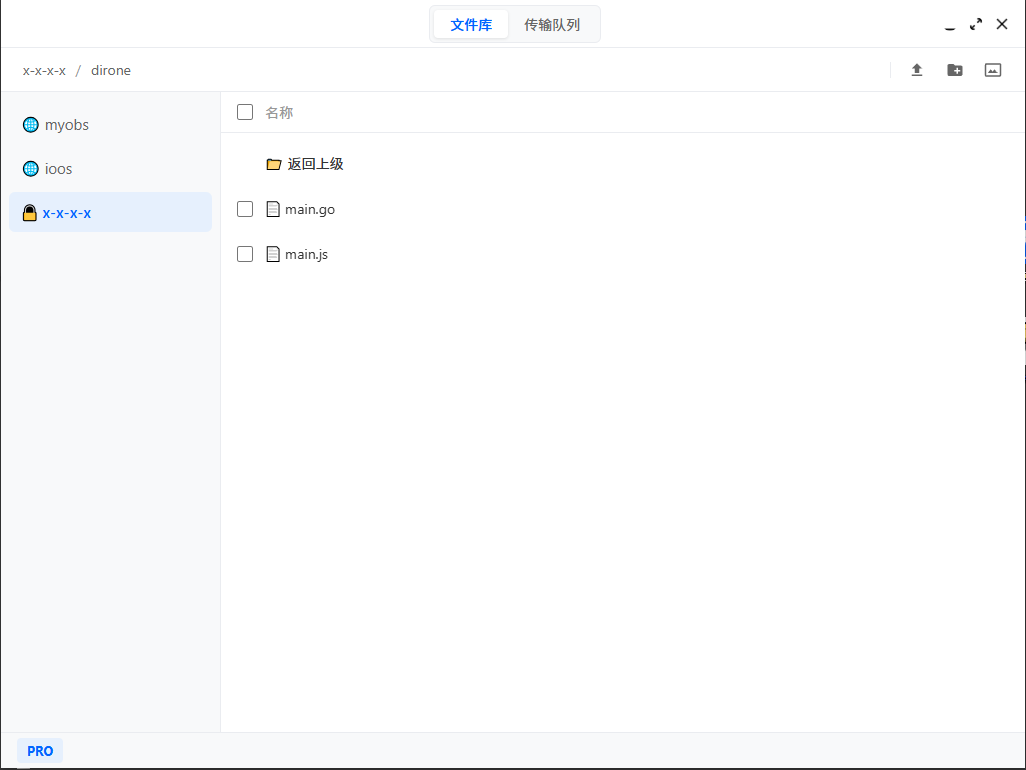Click the lock icon beside x-x-x-x
Image resolution: width=1026 pixels, height=770 pixels.
click(30, 213)
